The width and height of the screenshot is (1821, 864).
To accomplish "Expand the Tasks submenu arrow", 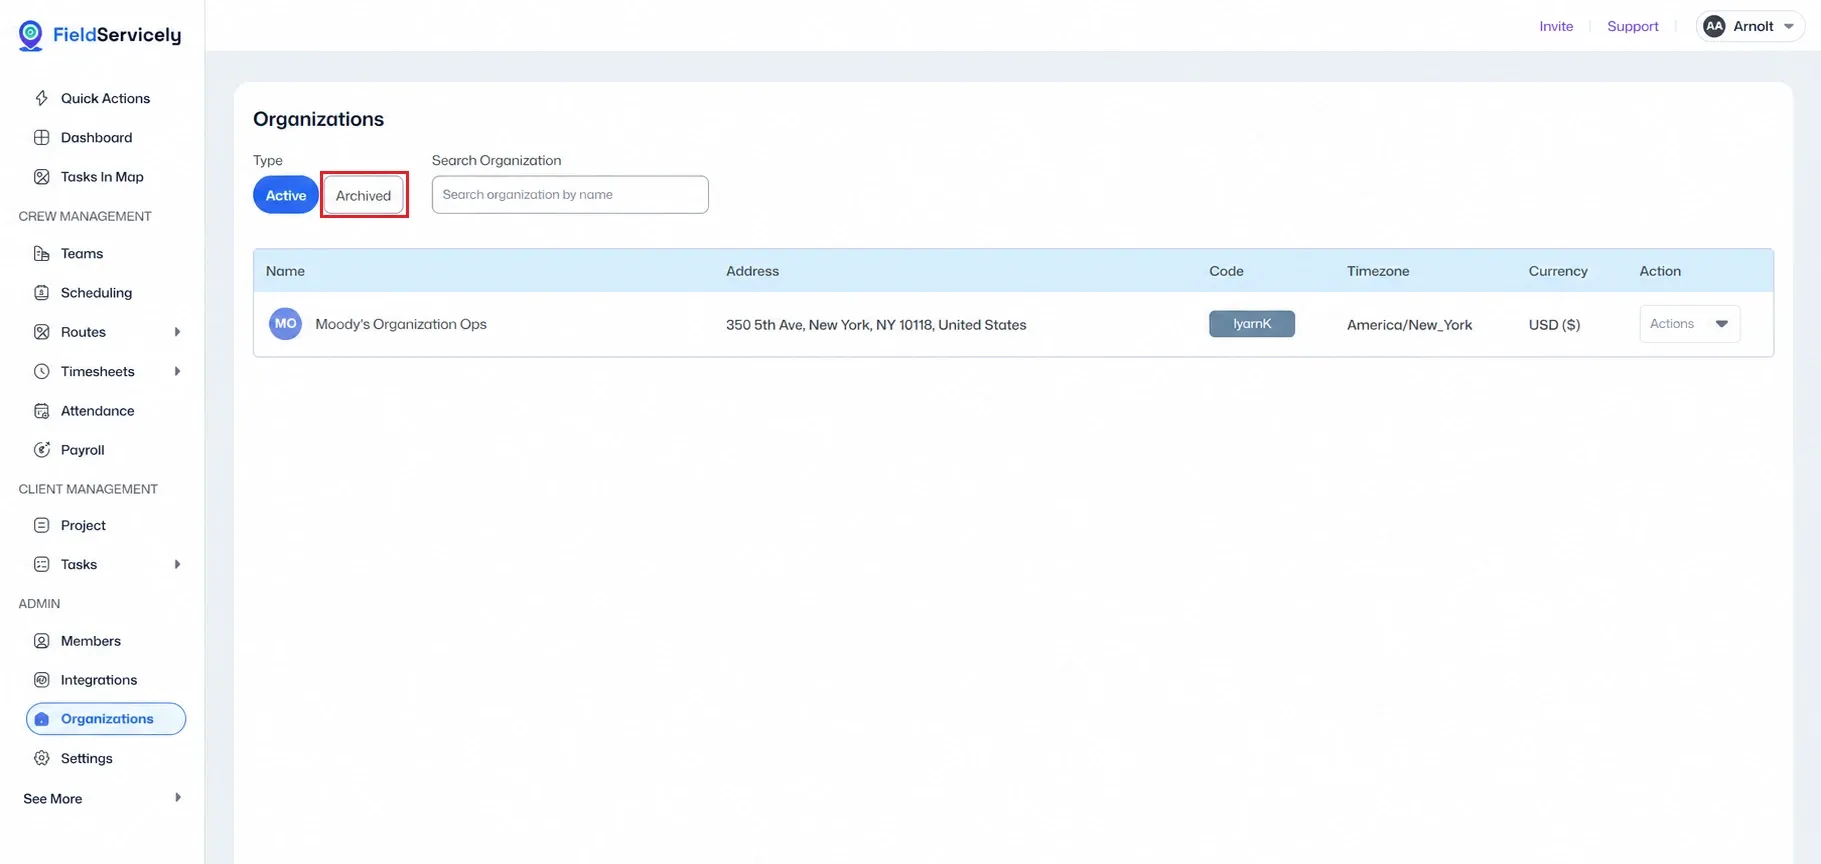I will [177, 564].
